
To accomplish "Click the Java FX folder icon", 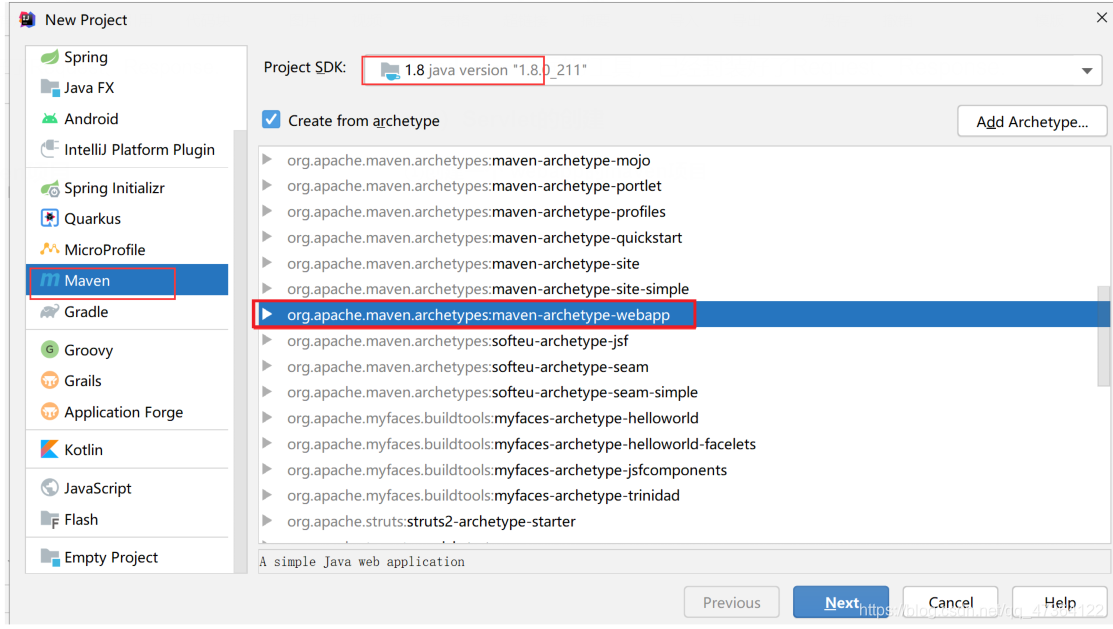I will click(x=50, y=88).
